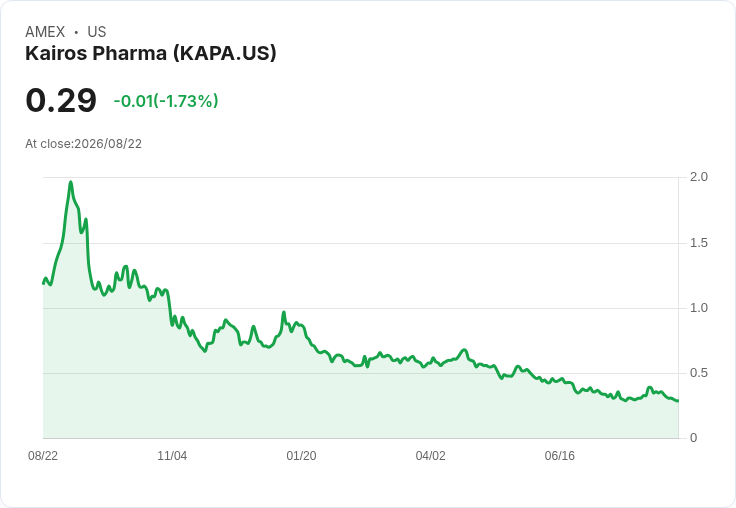Click the -0.01(-1.73%) price change
The width and height of the screenshot is (736, 508).
pos(166,101)
